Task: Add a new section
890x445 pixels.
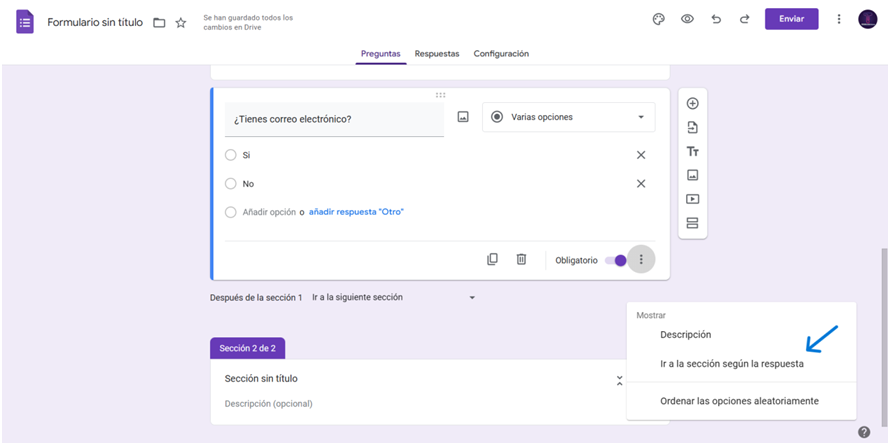Action: pyautogui.click(x=692, y=222)
